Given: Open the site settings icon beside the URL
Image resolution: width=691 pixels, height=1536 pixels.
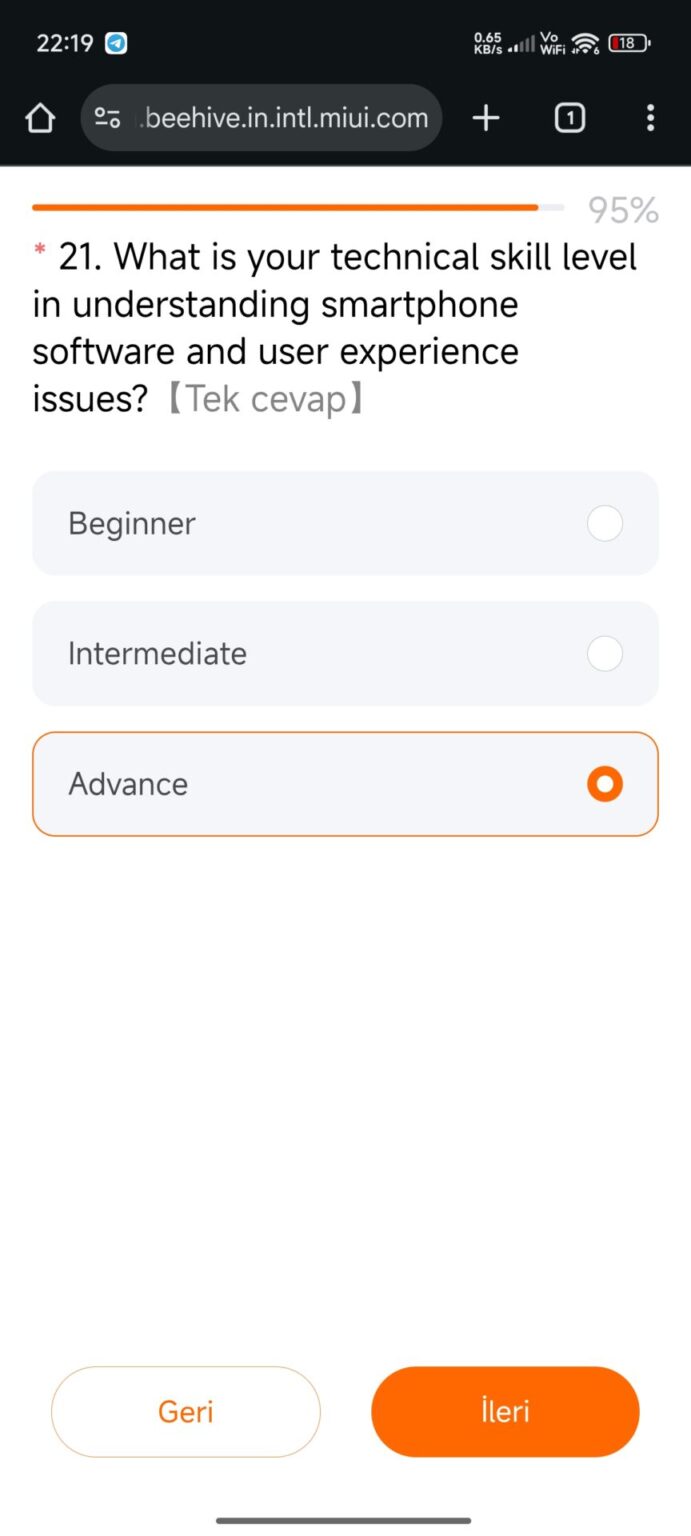Looking at the screenshot, I should click(x=107, y=117).
